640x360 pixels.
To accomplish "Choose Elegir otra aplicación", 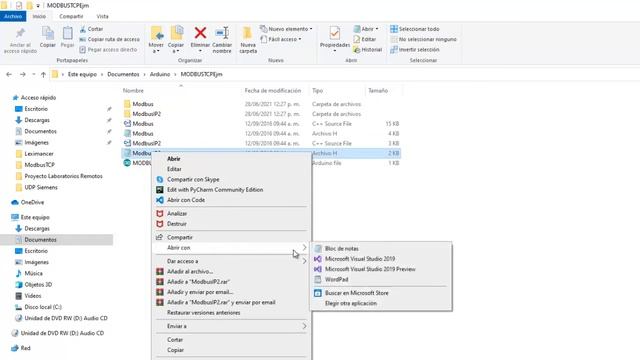I will pyautogui.click(x=351, y=303).
